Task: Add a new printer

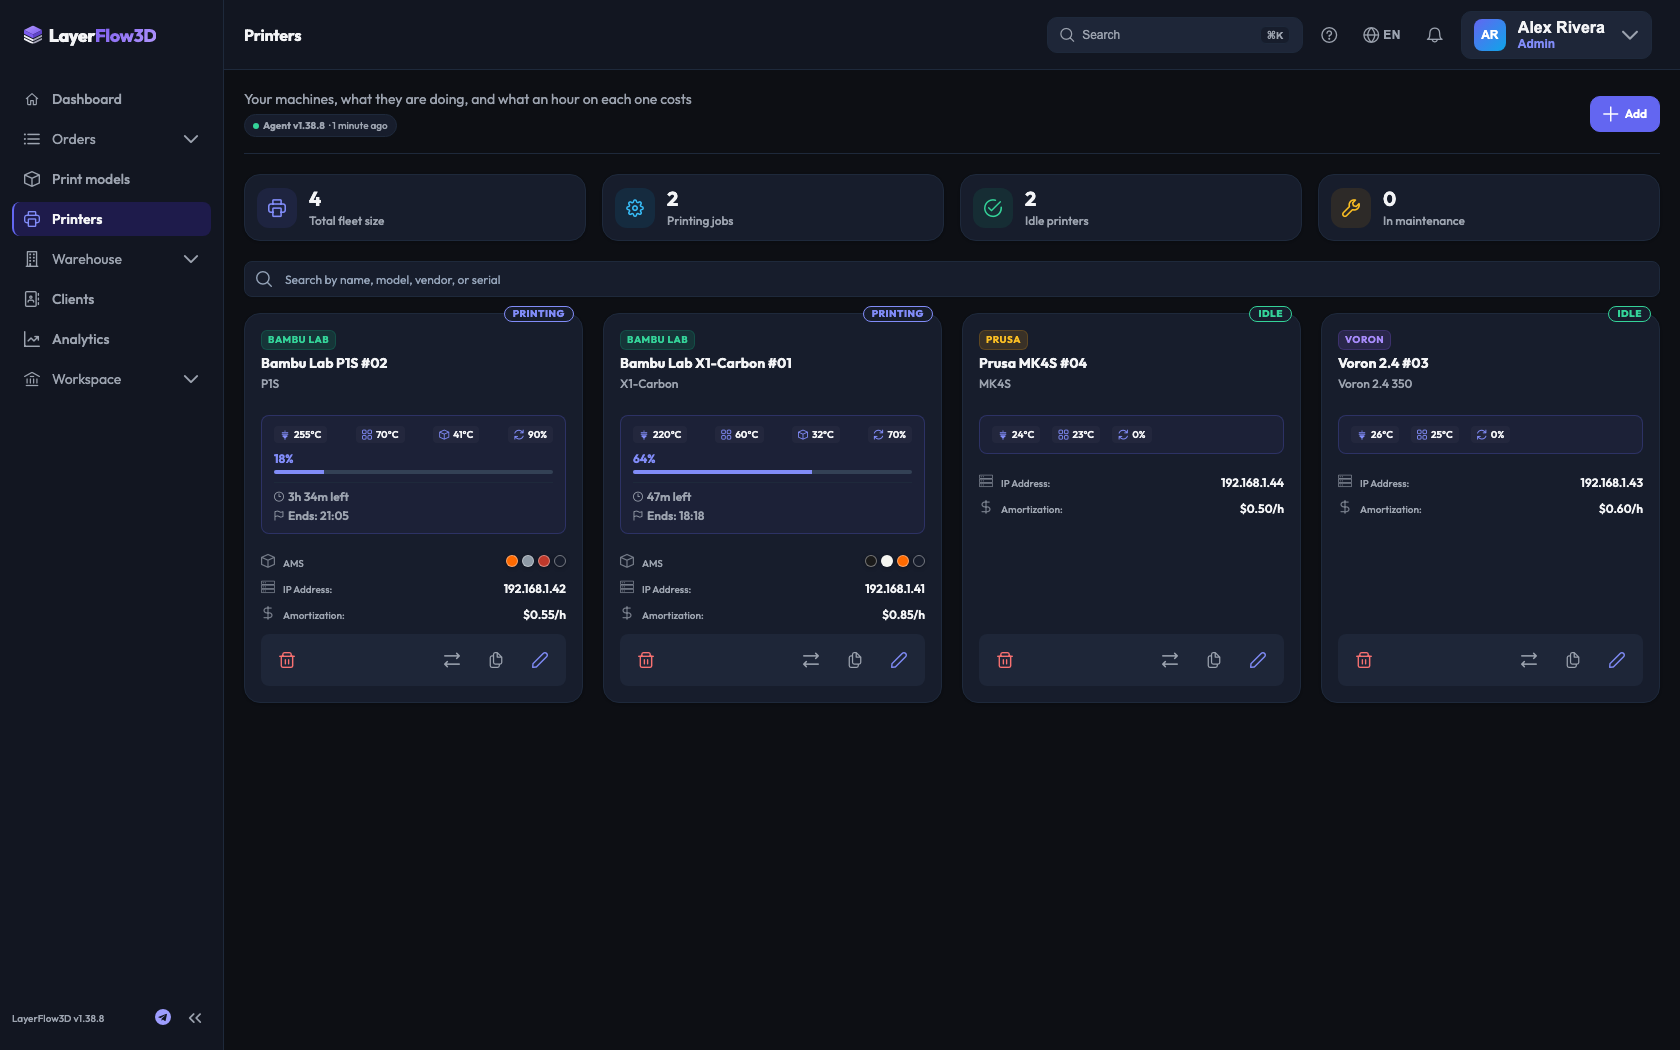Action: [x=1625, y=114]
